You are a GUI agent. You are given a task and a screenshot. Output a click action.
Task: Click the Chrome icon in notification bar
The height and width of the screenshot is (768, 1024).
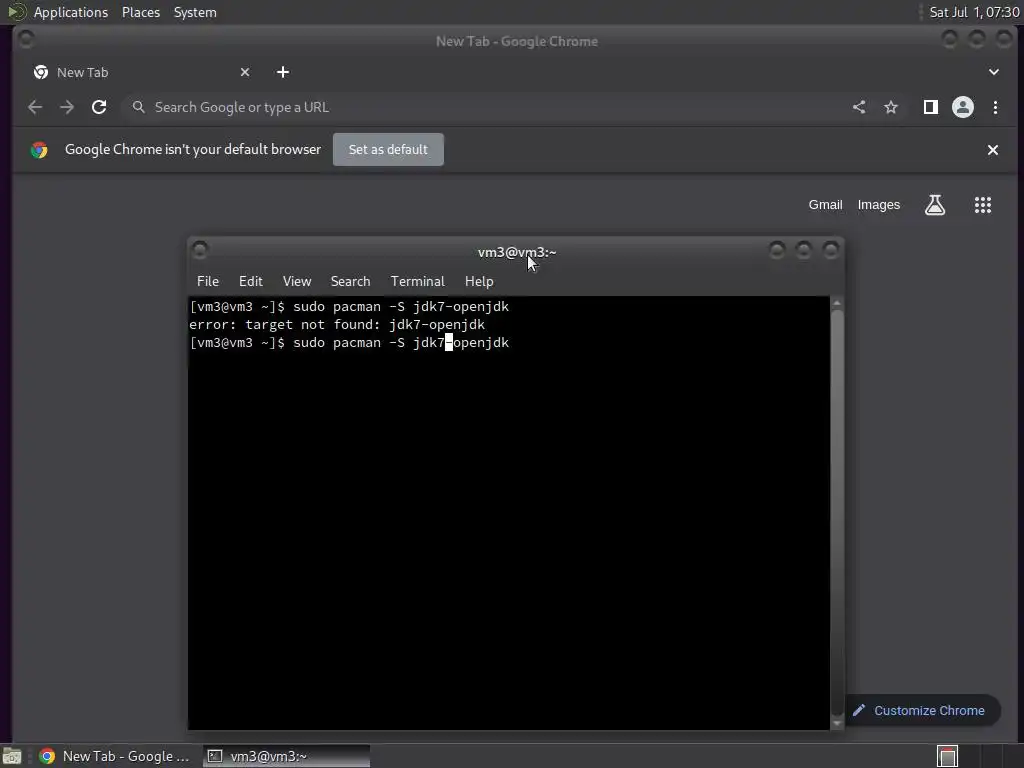[x=39, y=150]
